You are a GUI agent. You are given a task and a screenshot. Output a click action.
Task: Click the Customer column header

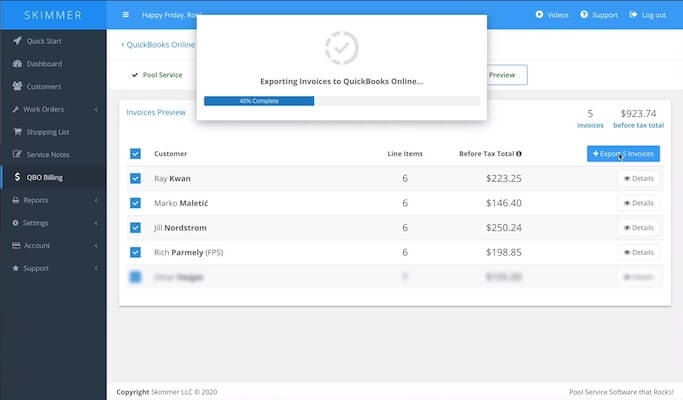[x=170, y=153]
